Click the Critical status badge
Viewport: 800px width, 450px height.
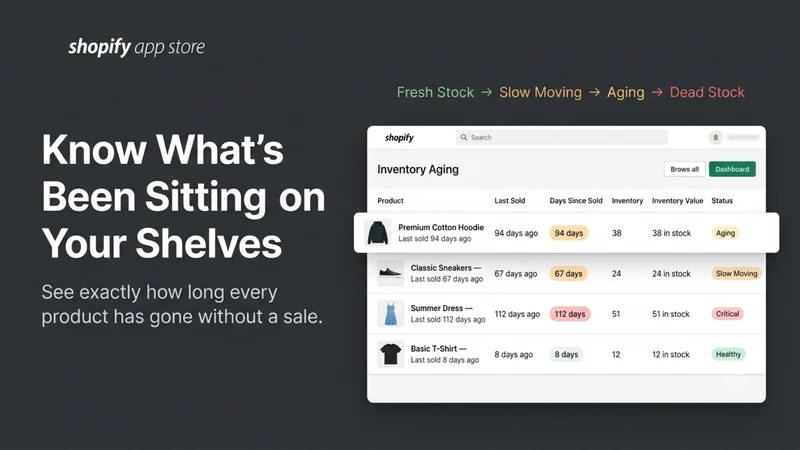(x=727, y=314)
